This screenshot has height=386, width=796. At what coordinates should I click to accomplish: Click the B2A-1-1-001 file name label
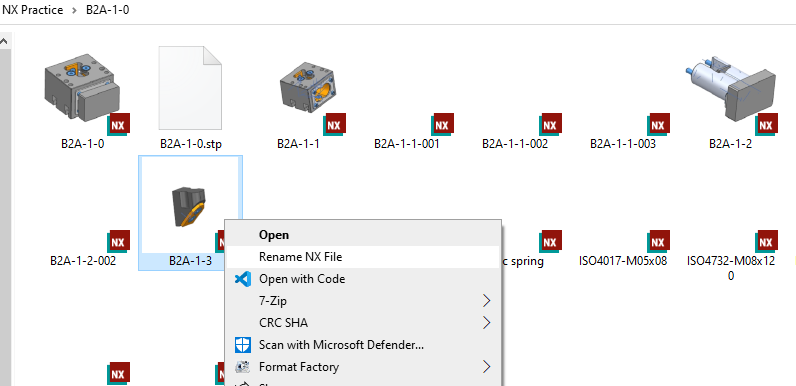point(407,144)
